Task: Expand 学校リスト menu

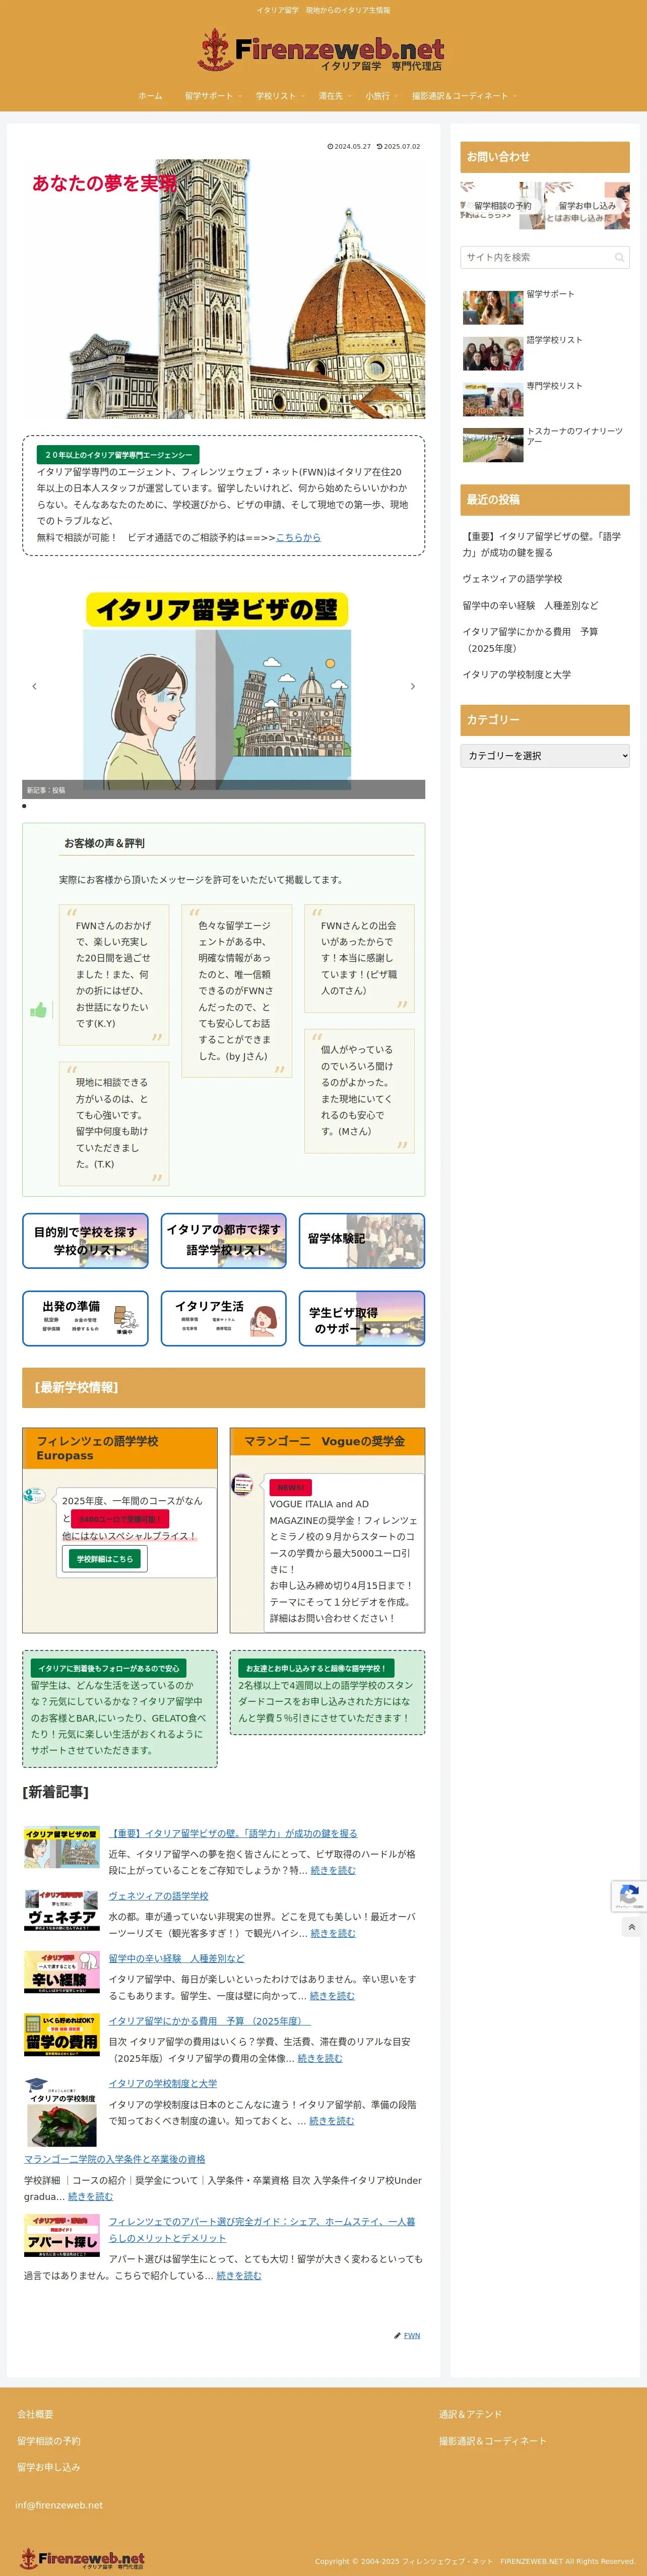Action: (x=279, y=96)
